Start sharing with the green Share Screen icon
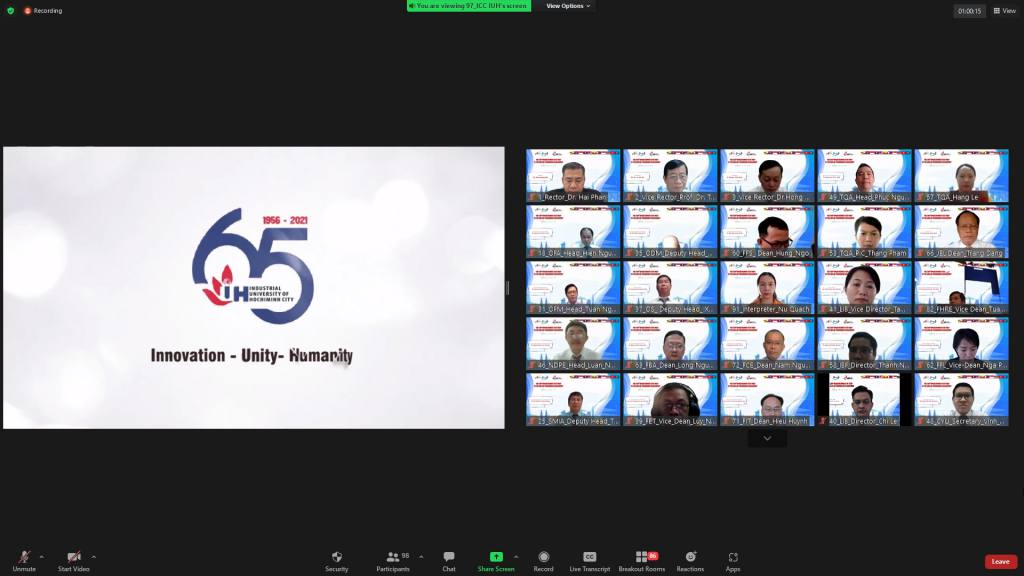 pyautogui.click(x=496, y=557)
